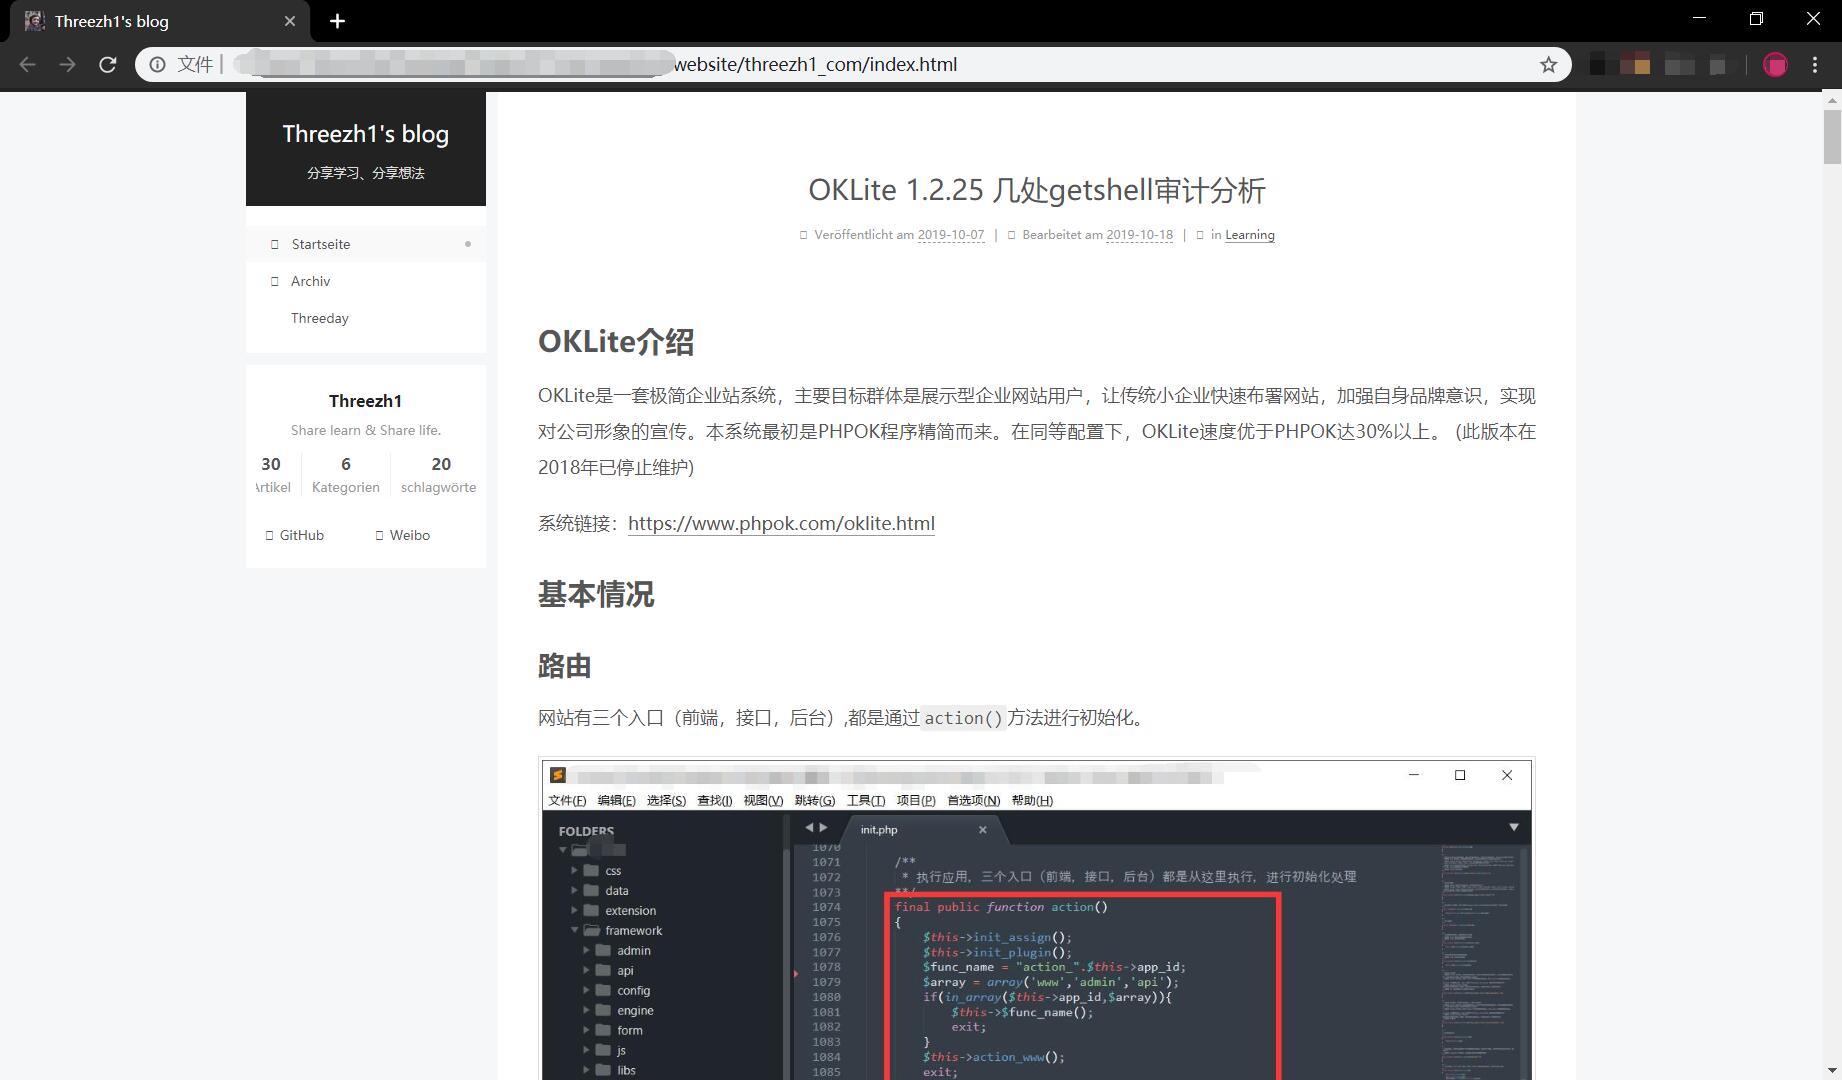Click the site info icon in address bar
The width and height of the screenshot is (1842, 1080).
point(158,65)
